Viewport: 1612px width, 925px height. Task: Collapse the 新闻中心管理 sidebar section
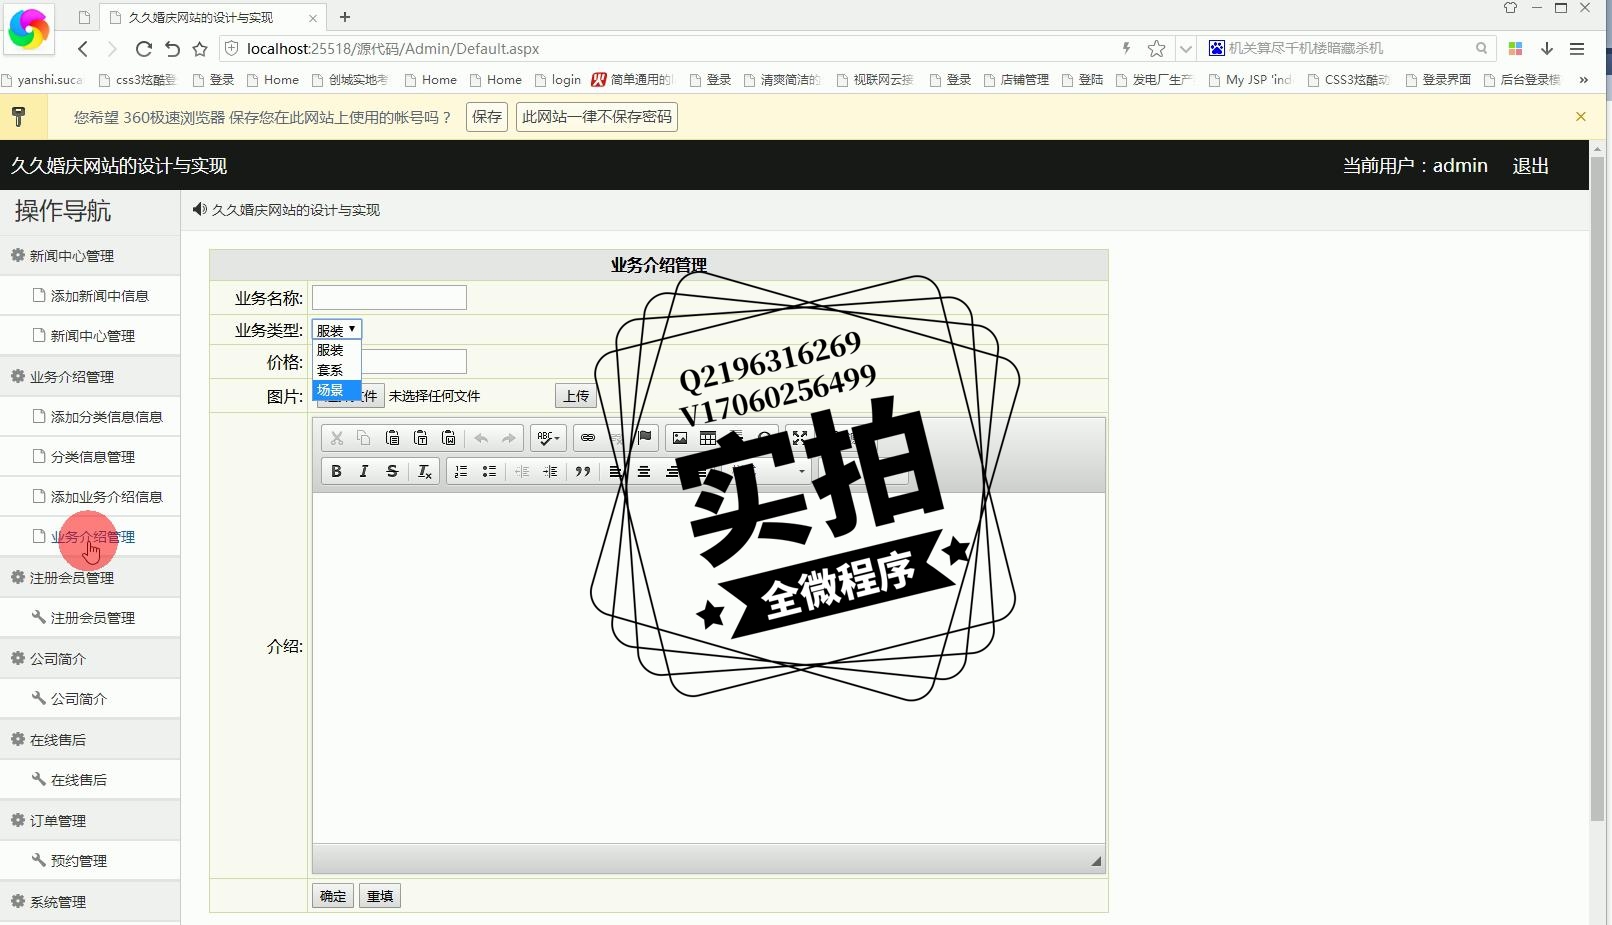(90, 256)
